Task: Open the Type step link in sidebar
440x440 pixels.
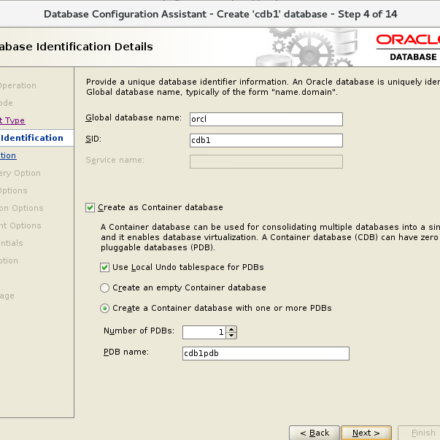Action: pyautogui.click(x=12, y=120)
